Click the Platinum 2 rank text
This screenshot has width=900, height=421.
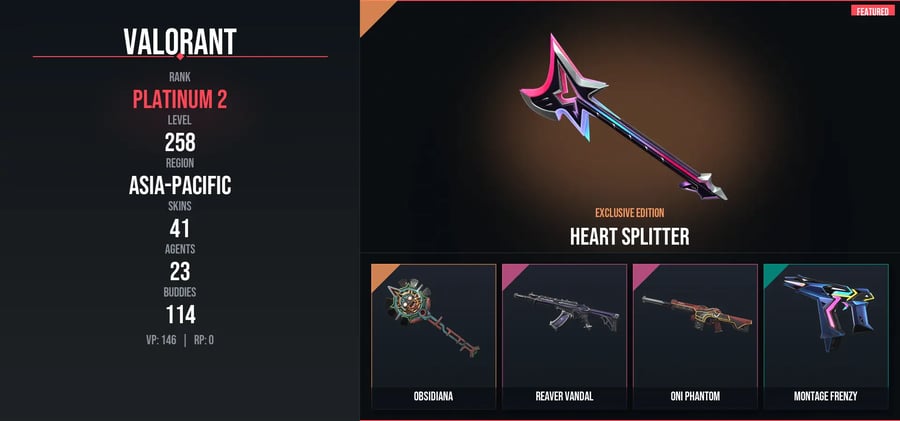click(x=180, y=99)
